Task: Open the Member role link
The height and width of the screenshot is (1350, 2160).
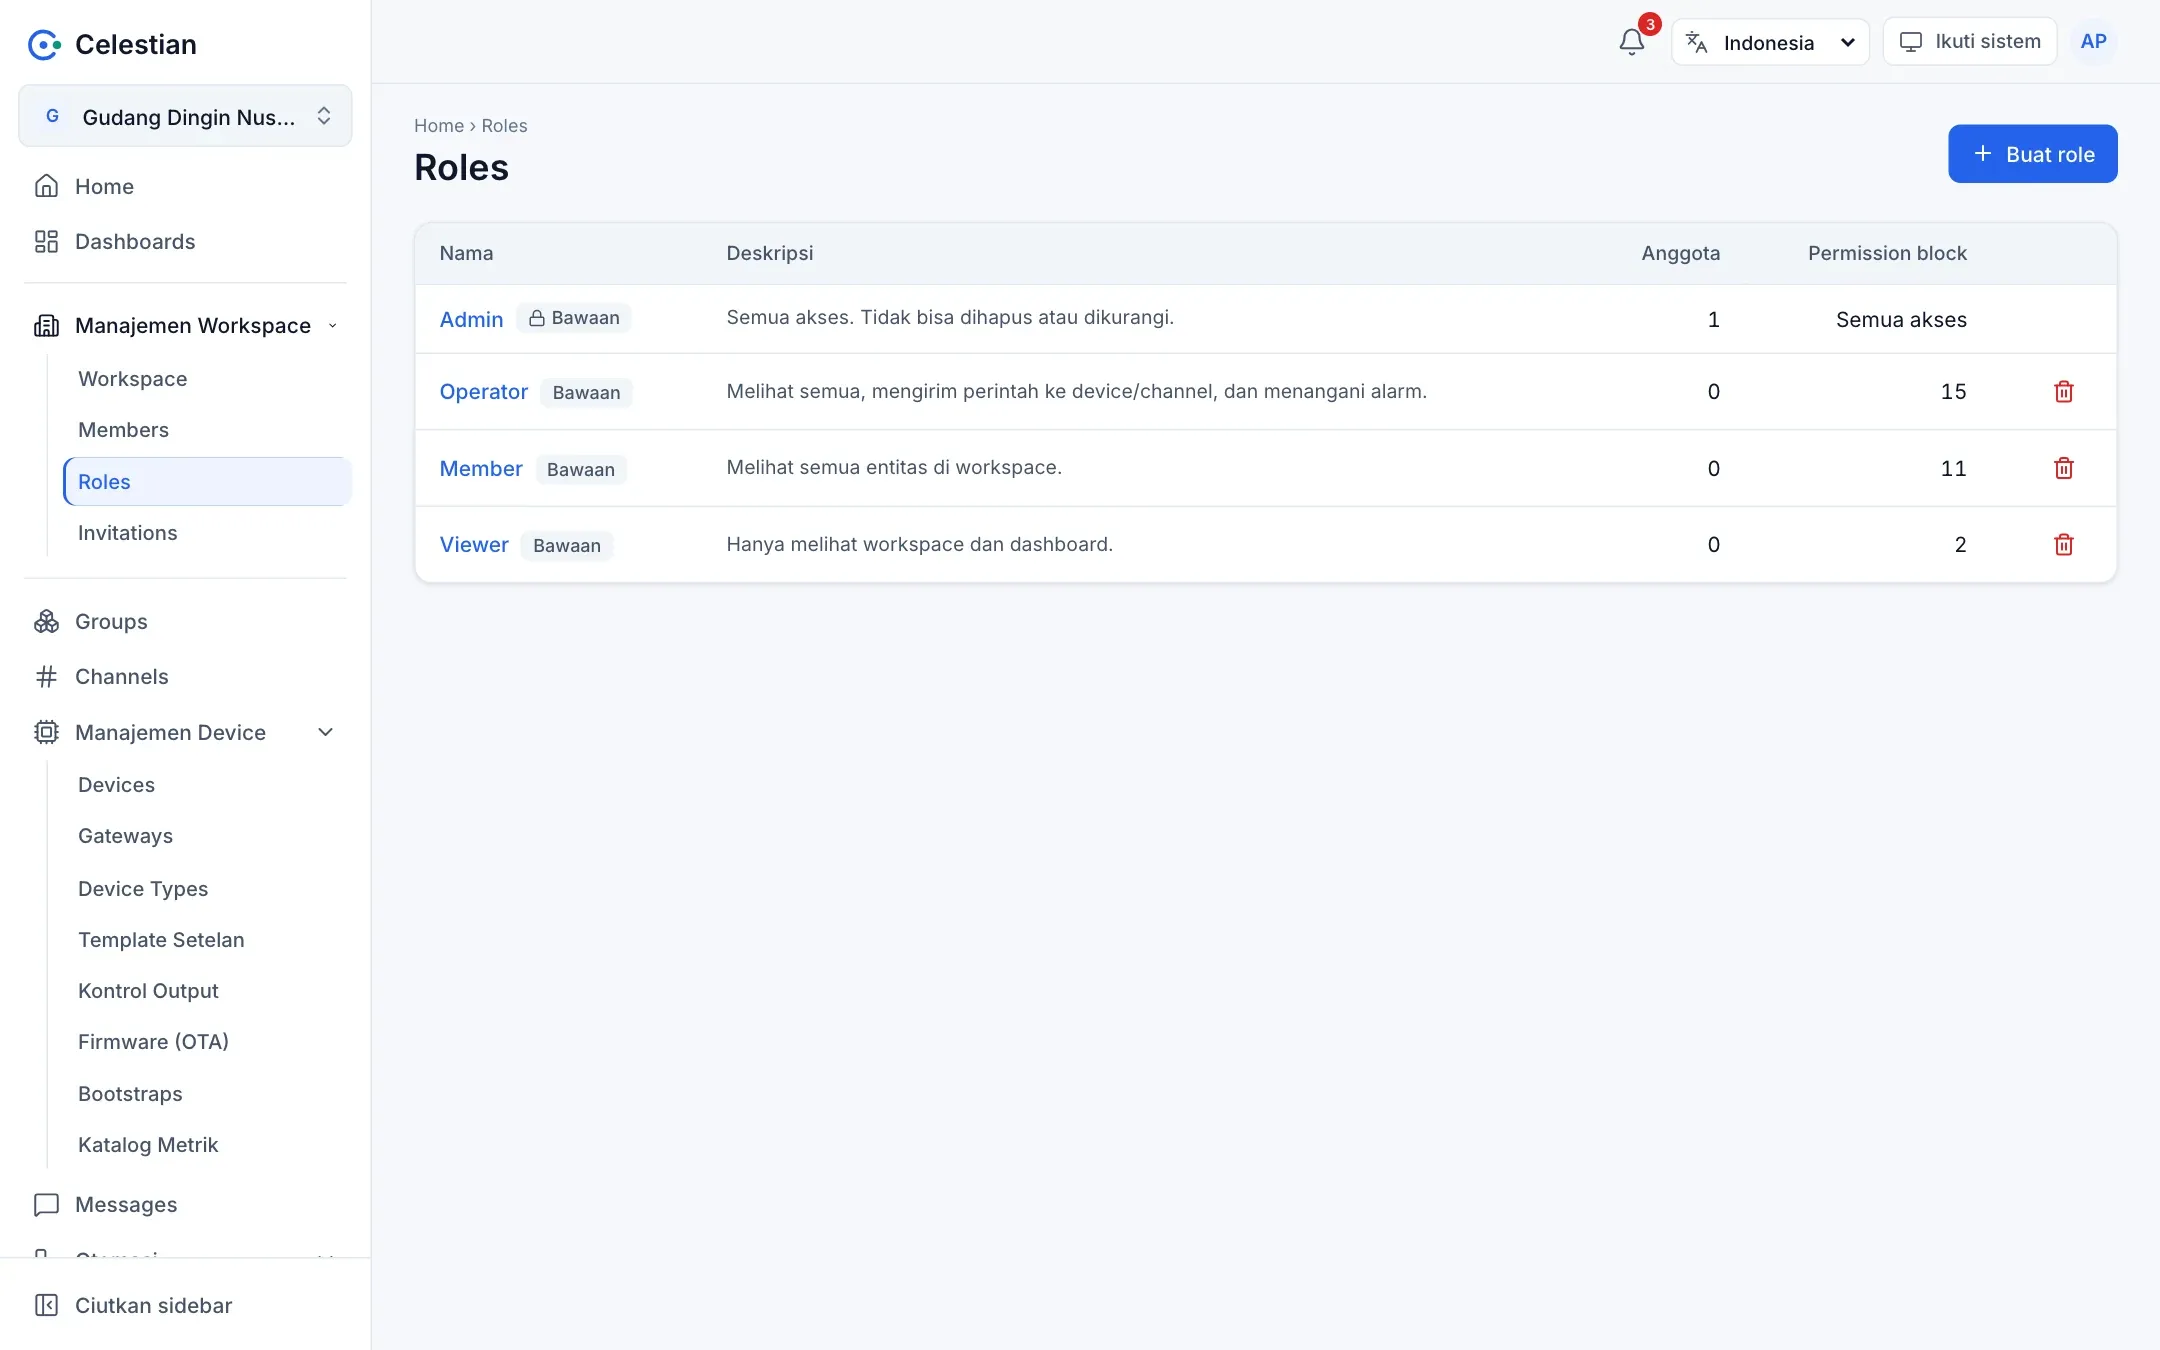Action: pyautogui.click(x=481, y=468)
